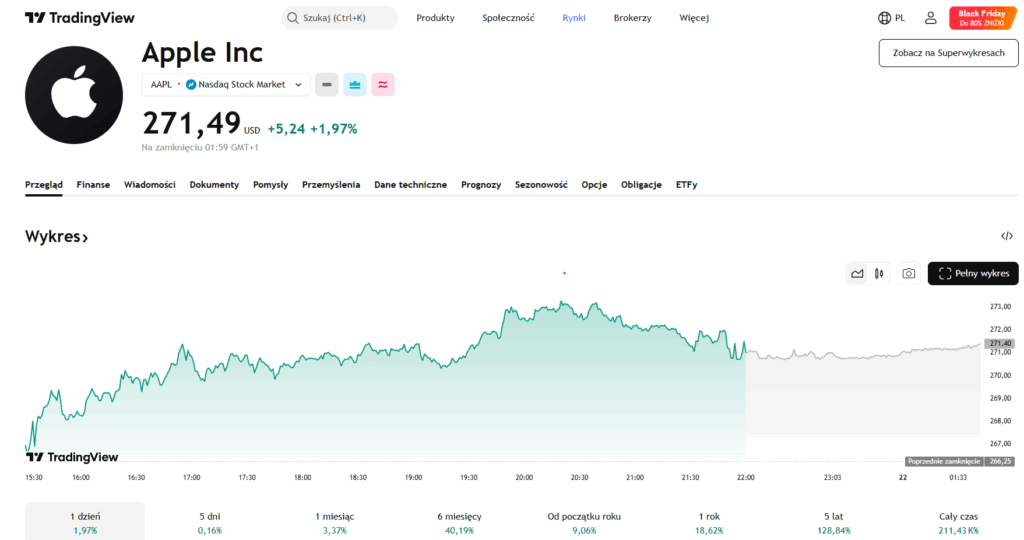
Task: Select the candlestick chart type icon
Action: pos(879,274)
